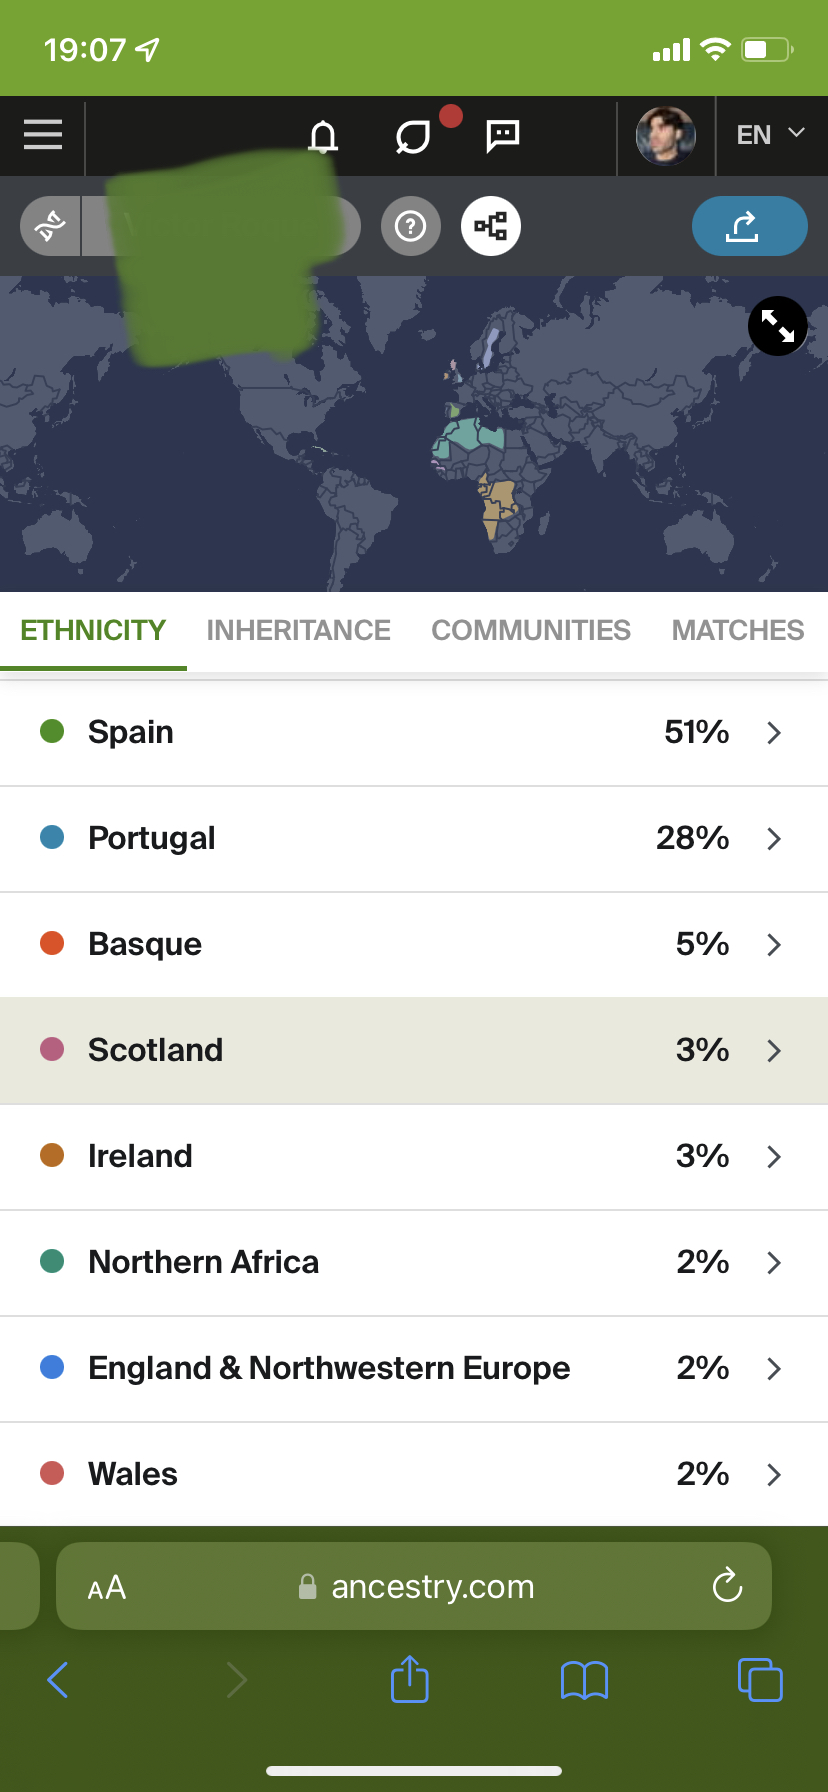Tap the blue share results button
This screenshot has width=828, height=1792.
point(749,226)
